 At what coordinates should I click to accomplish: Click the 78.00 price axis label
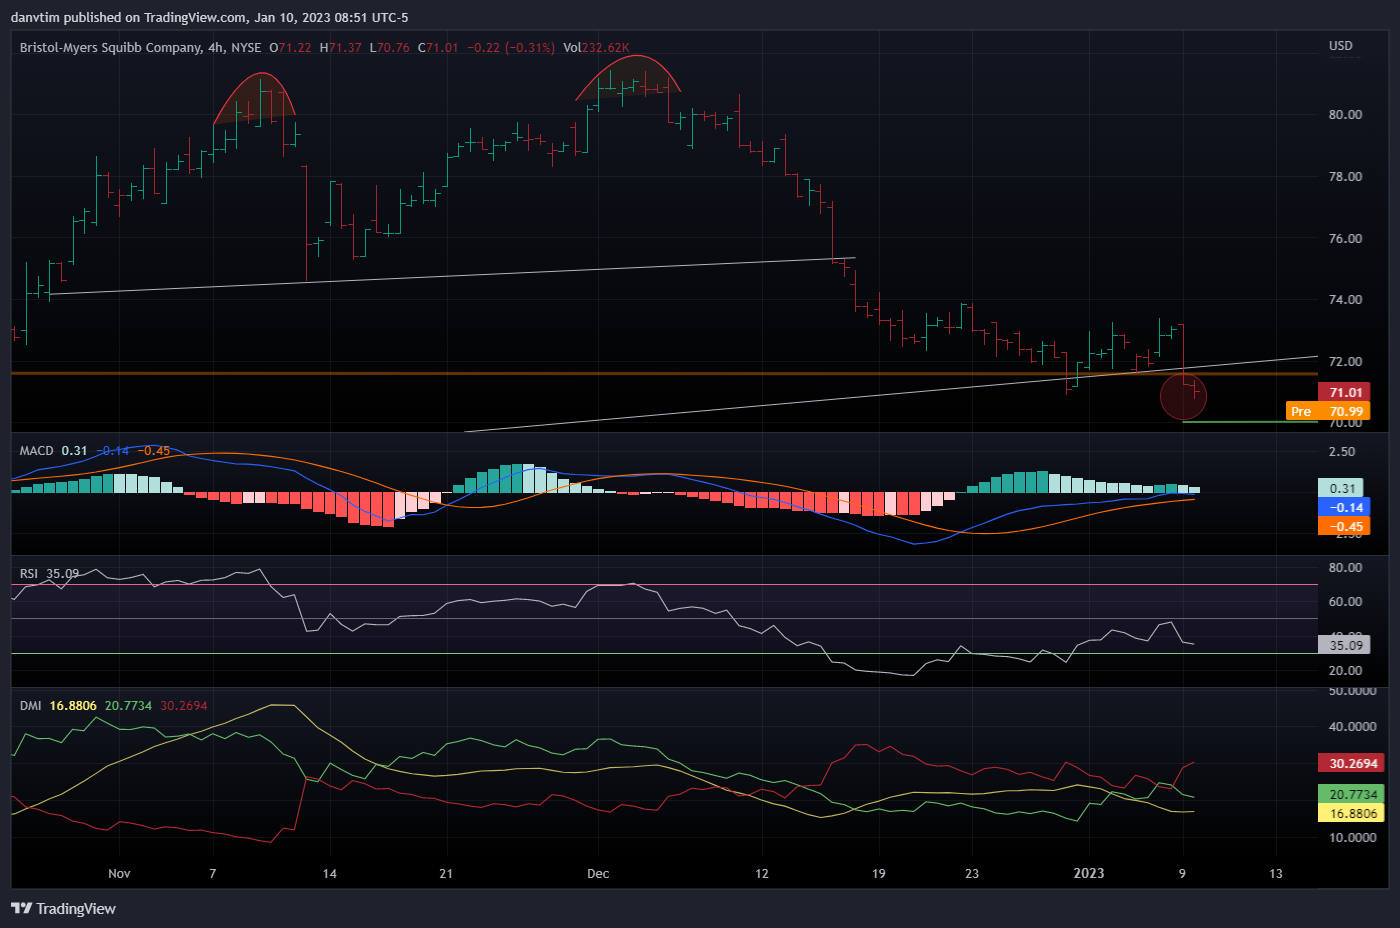(x=1345, y=176)
